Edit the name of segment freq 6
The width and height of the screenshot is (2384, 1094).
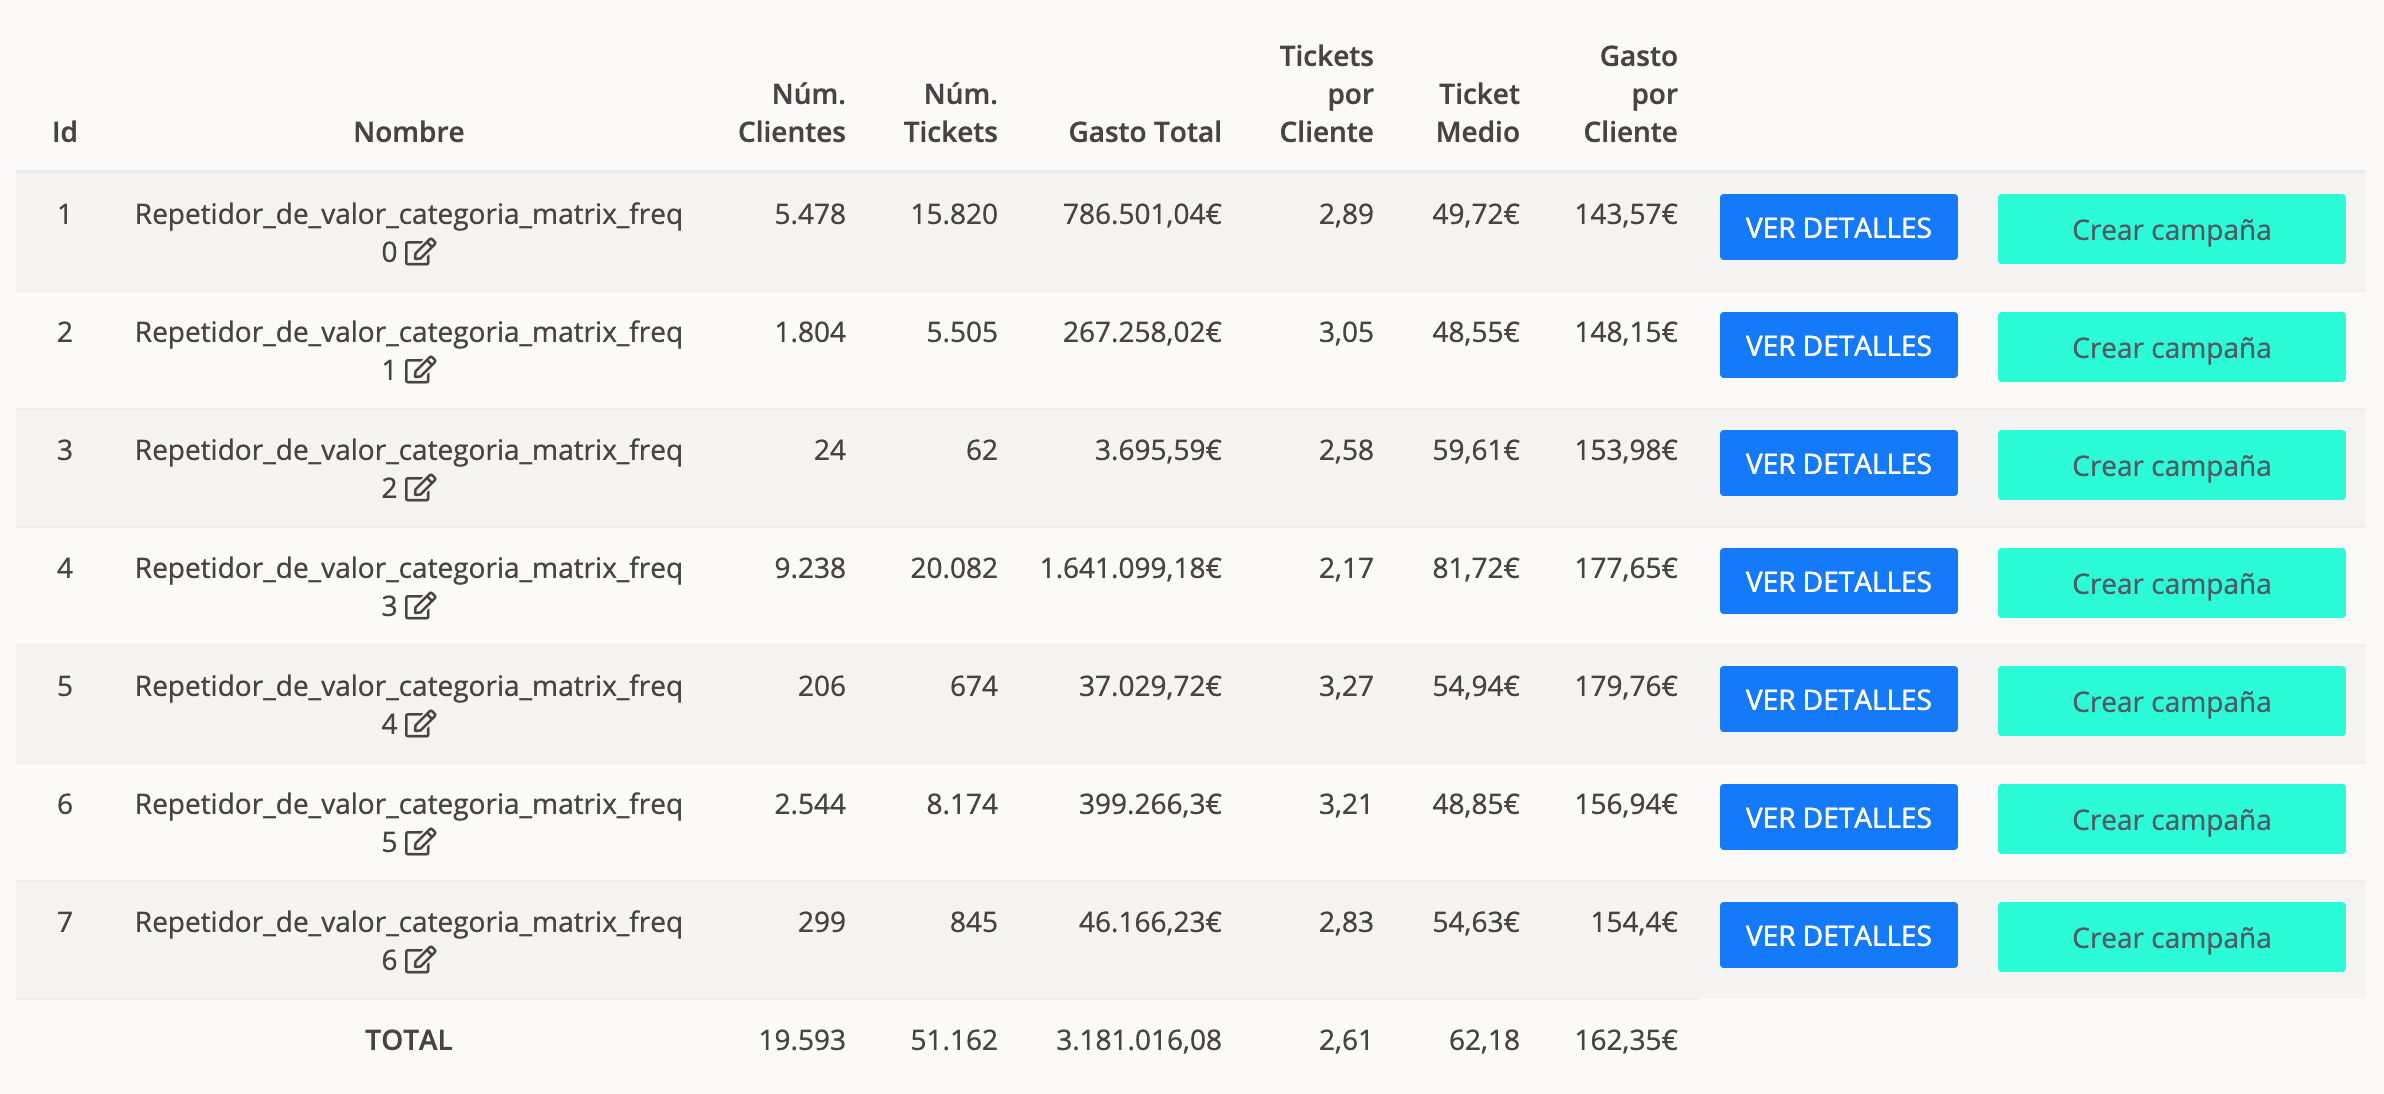[420, 960]
